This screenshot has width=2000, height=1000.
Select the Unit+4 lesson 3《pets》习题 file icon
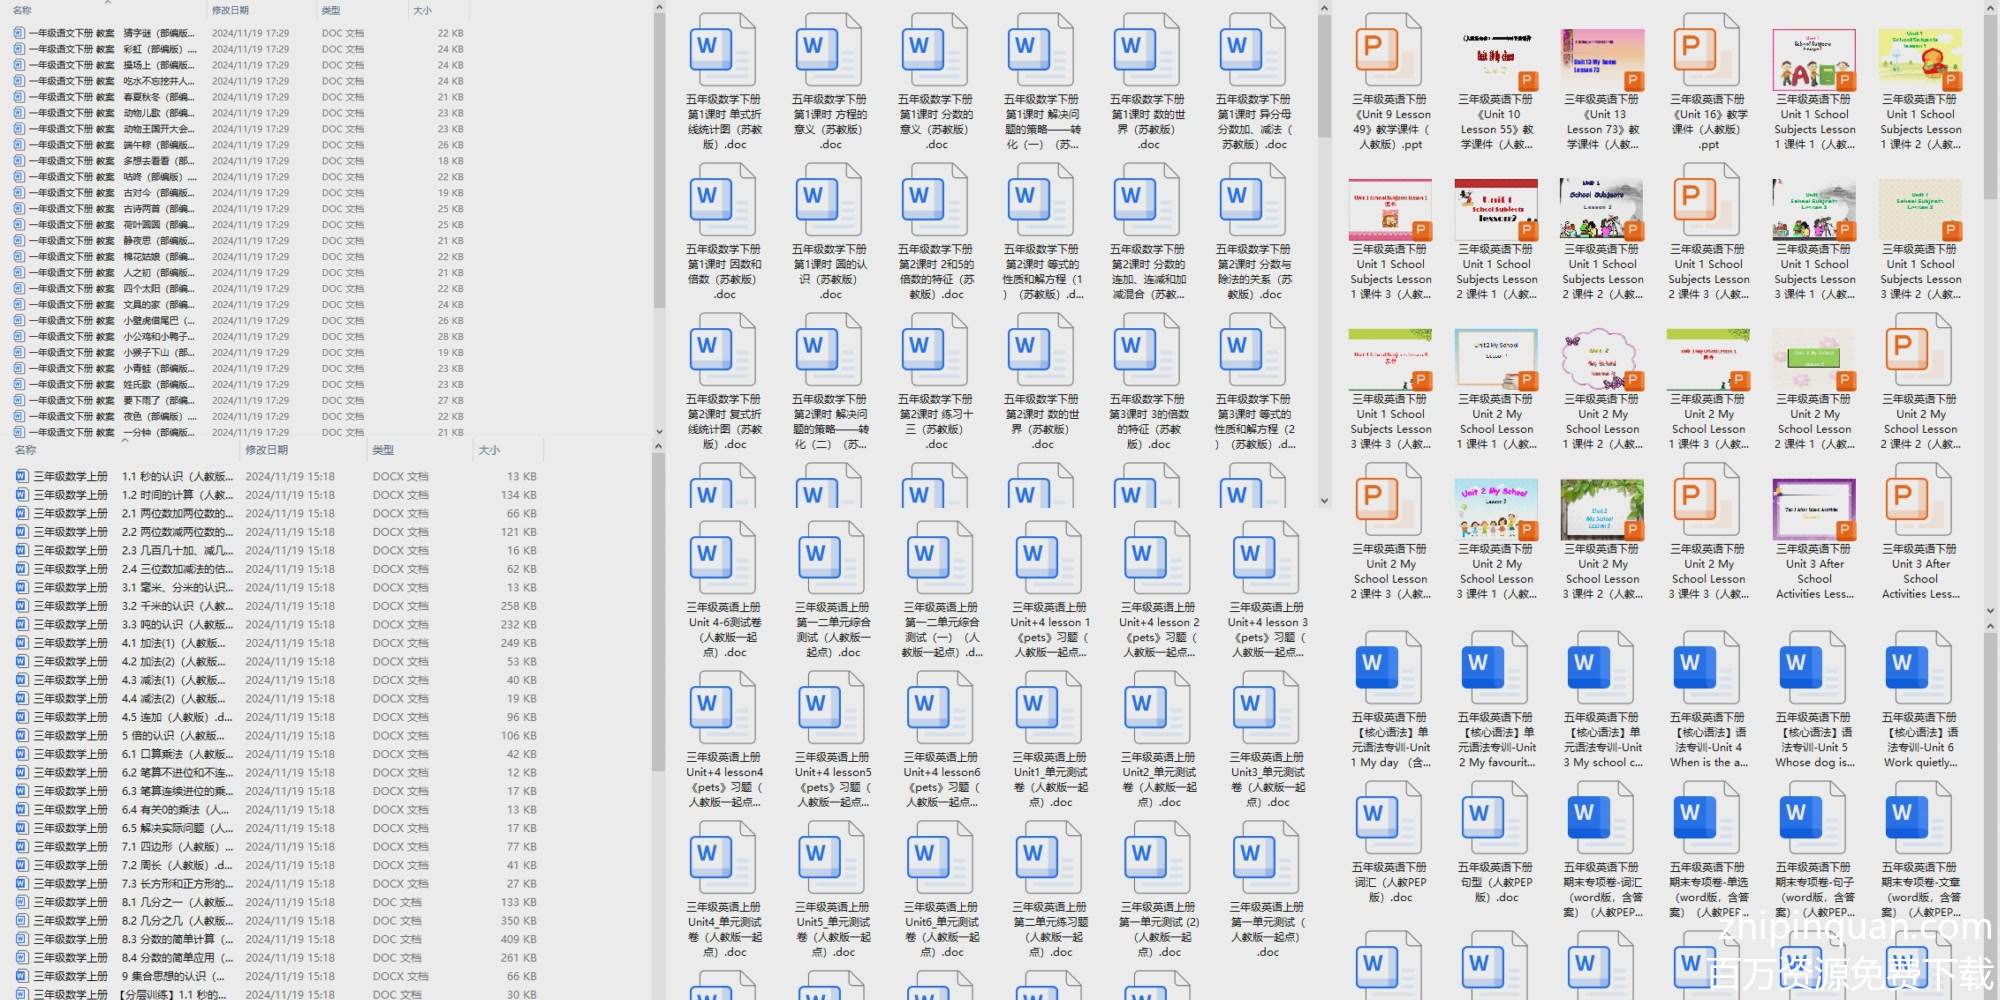pos(1266,558)
